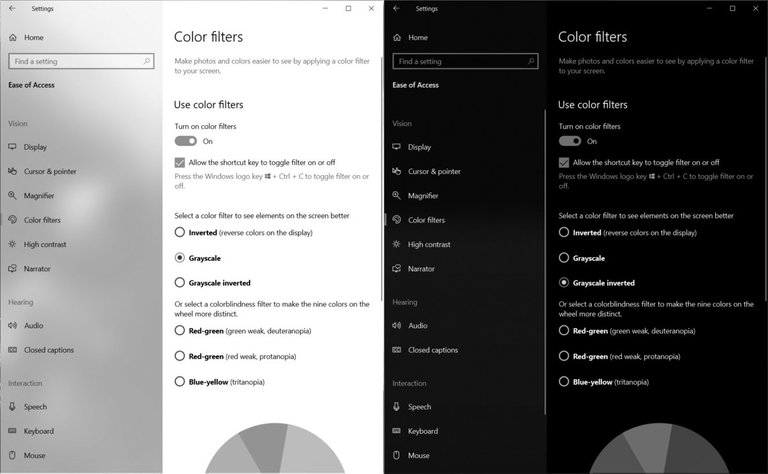Click Magnifier icon in dark window sidebar
This screenshot has width=768, height=474.
click(396, 195)
